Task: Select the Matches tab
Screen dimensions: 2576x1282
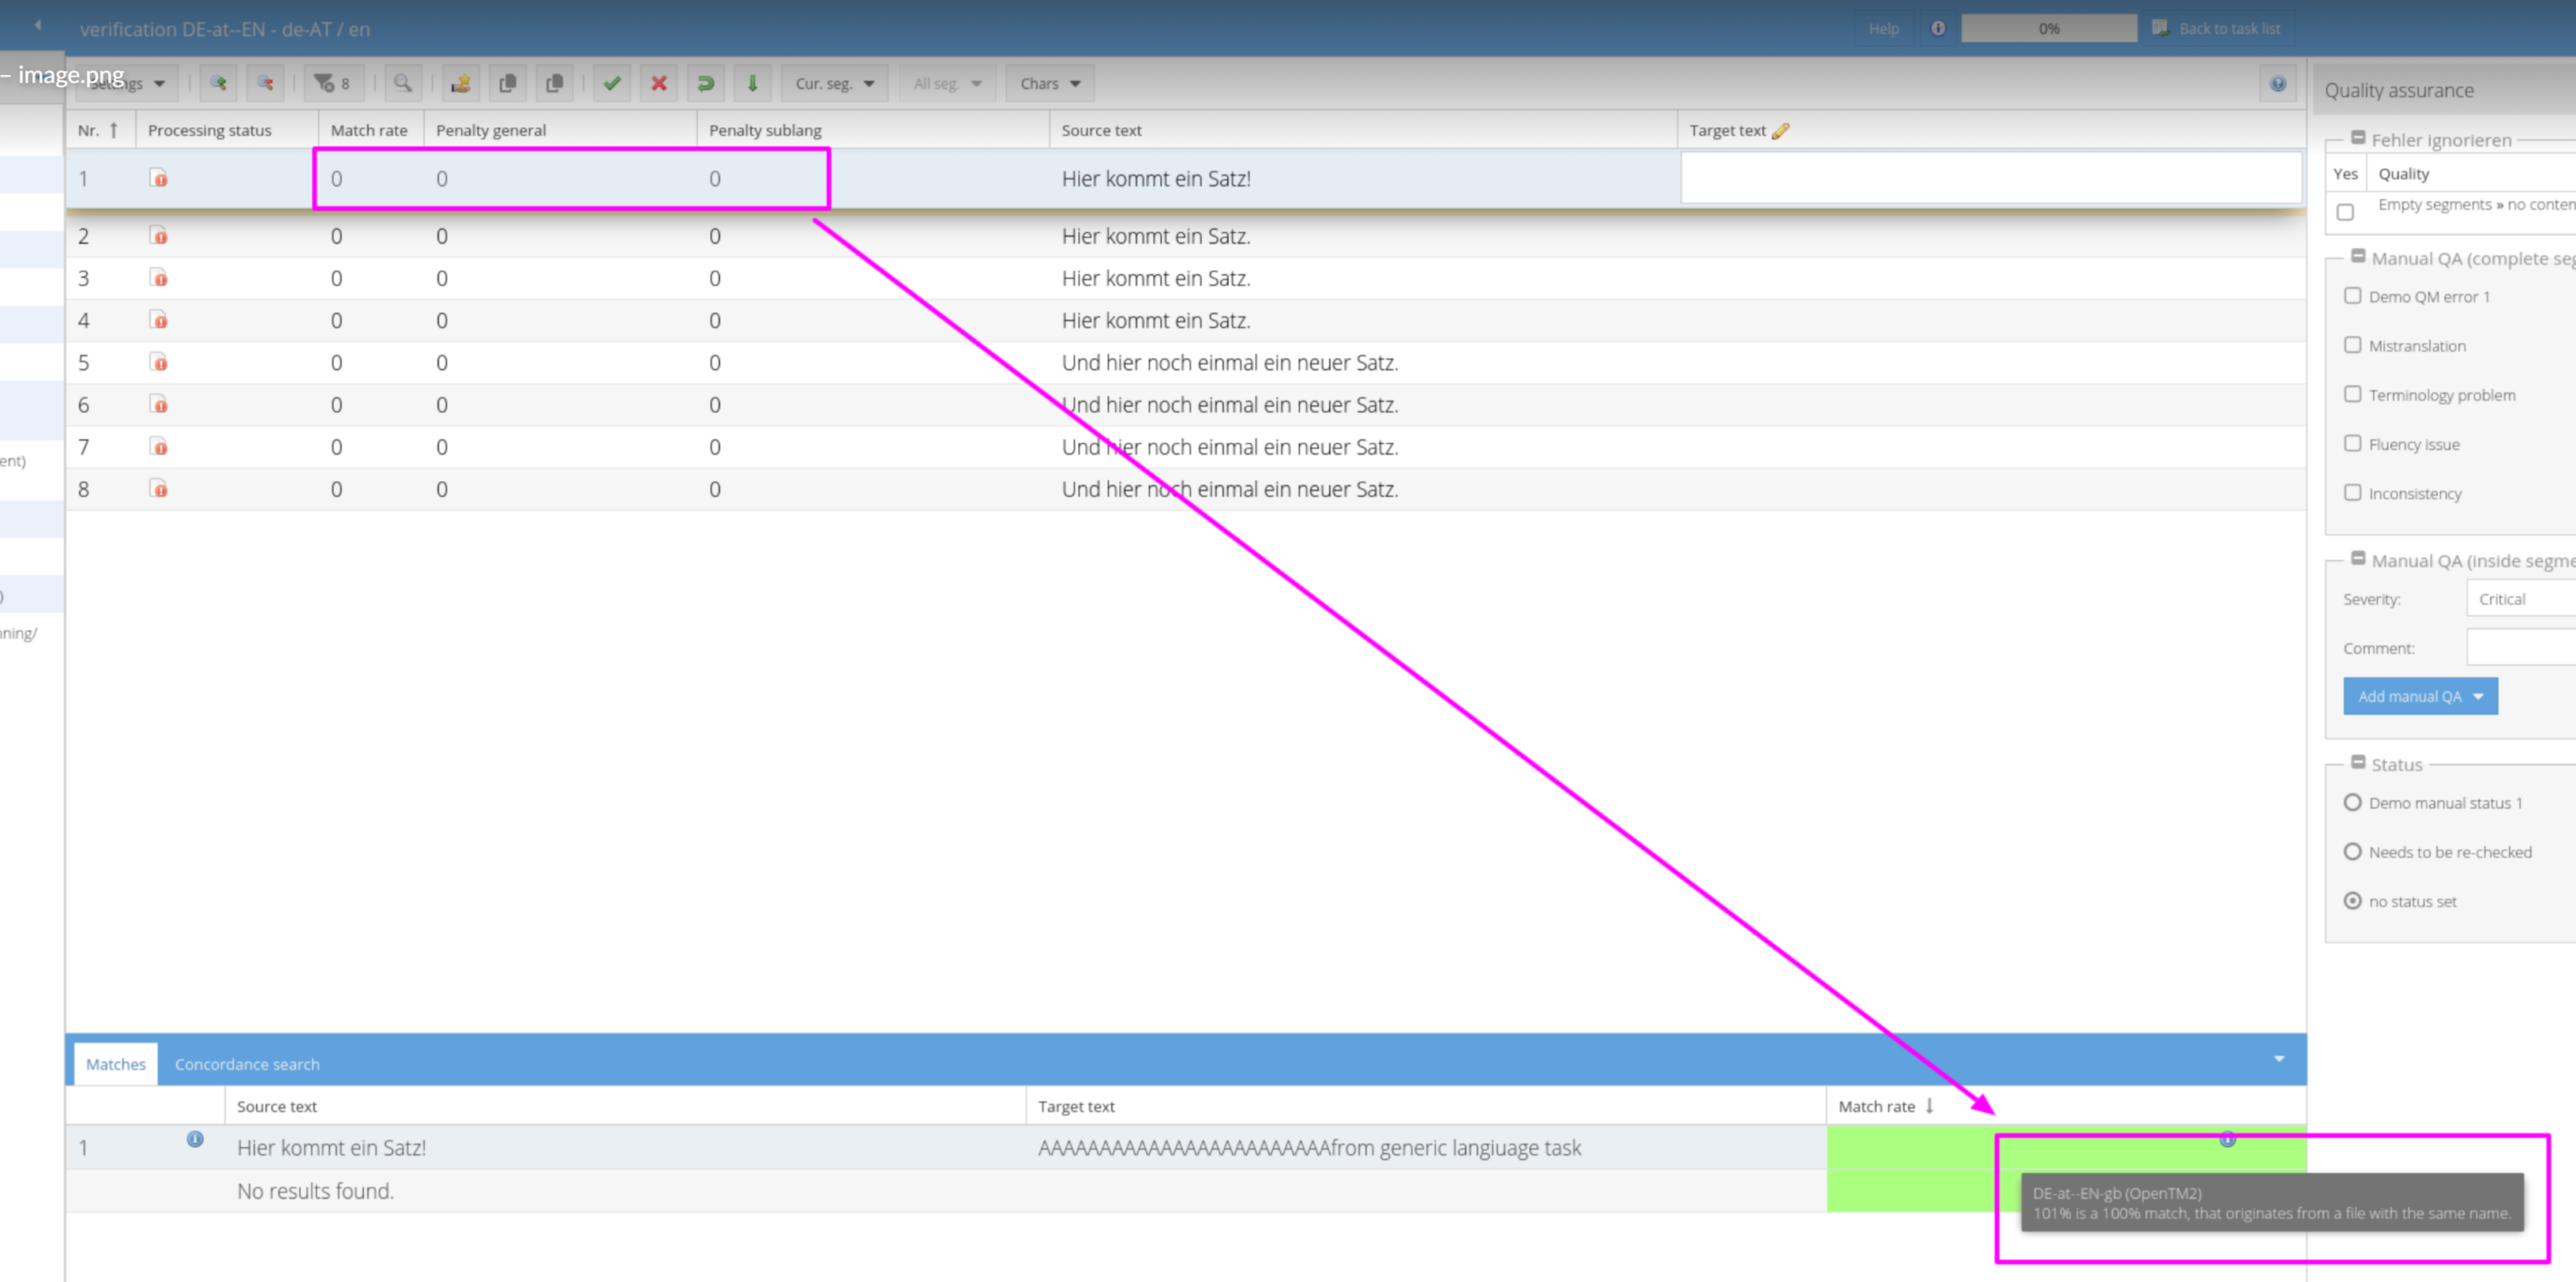Action: [x=115, y=1064]
